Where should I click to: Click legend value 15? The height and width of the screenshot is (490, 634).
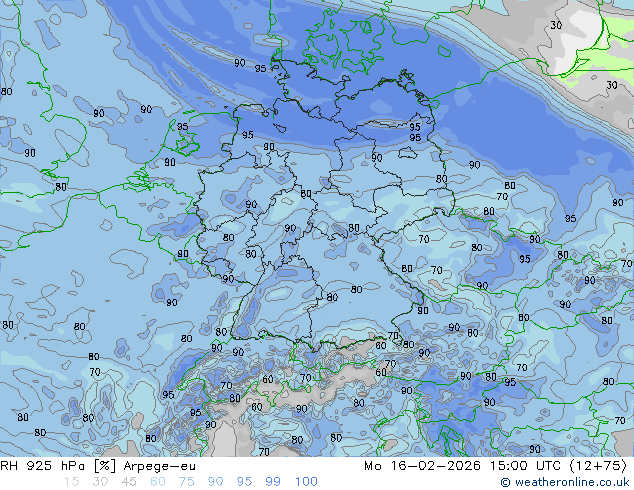pos(71,482)
